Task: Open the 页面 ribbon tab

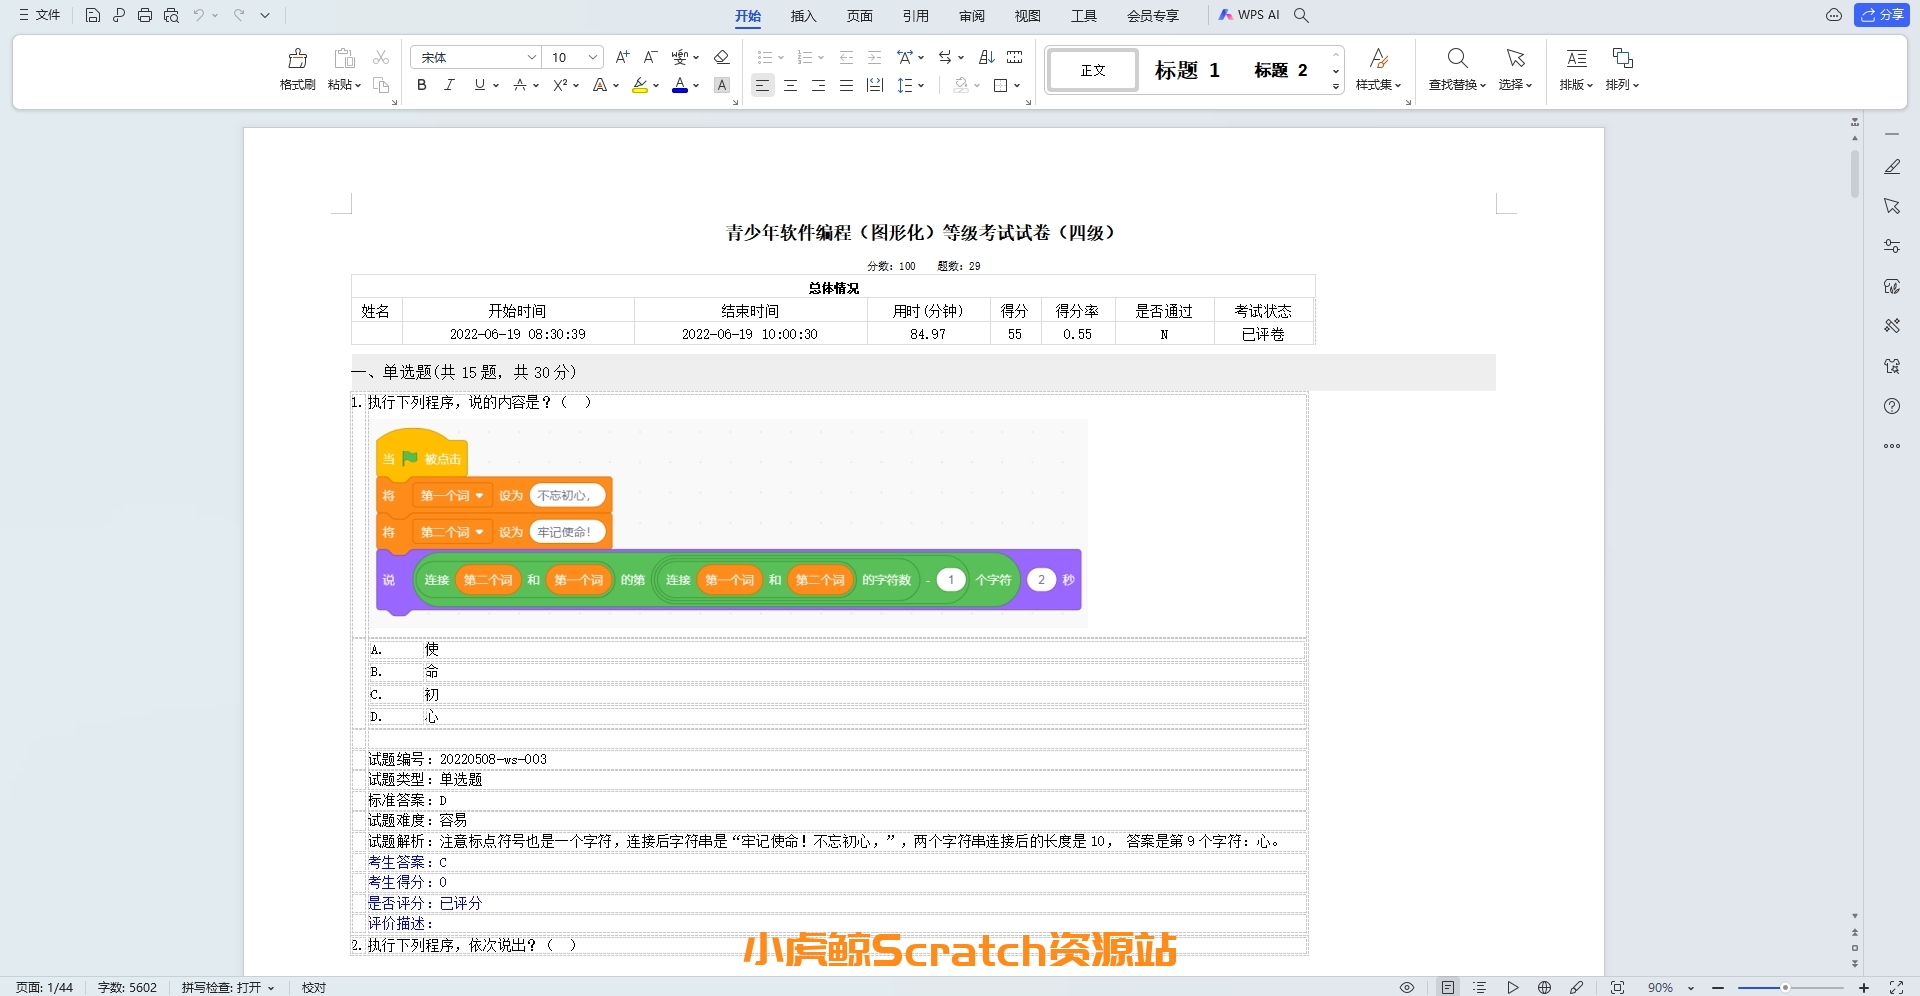Action: (x=860, y=16)
